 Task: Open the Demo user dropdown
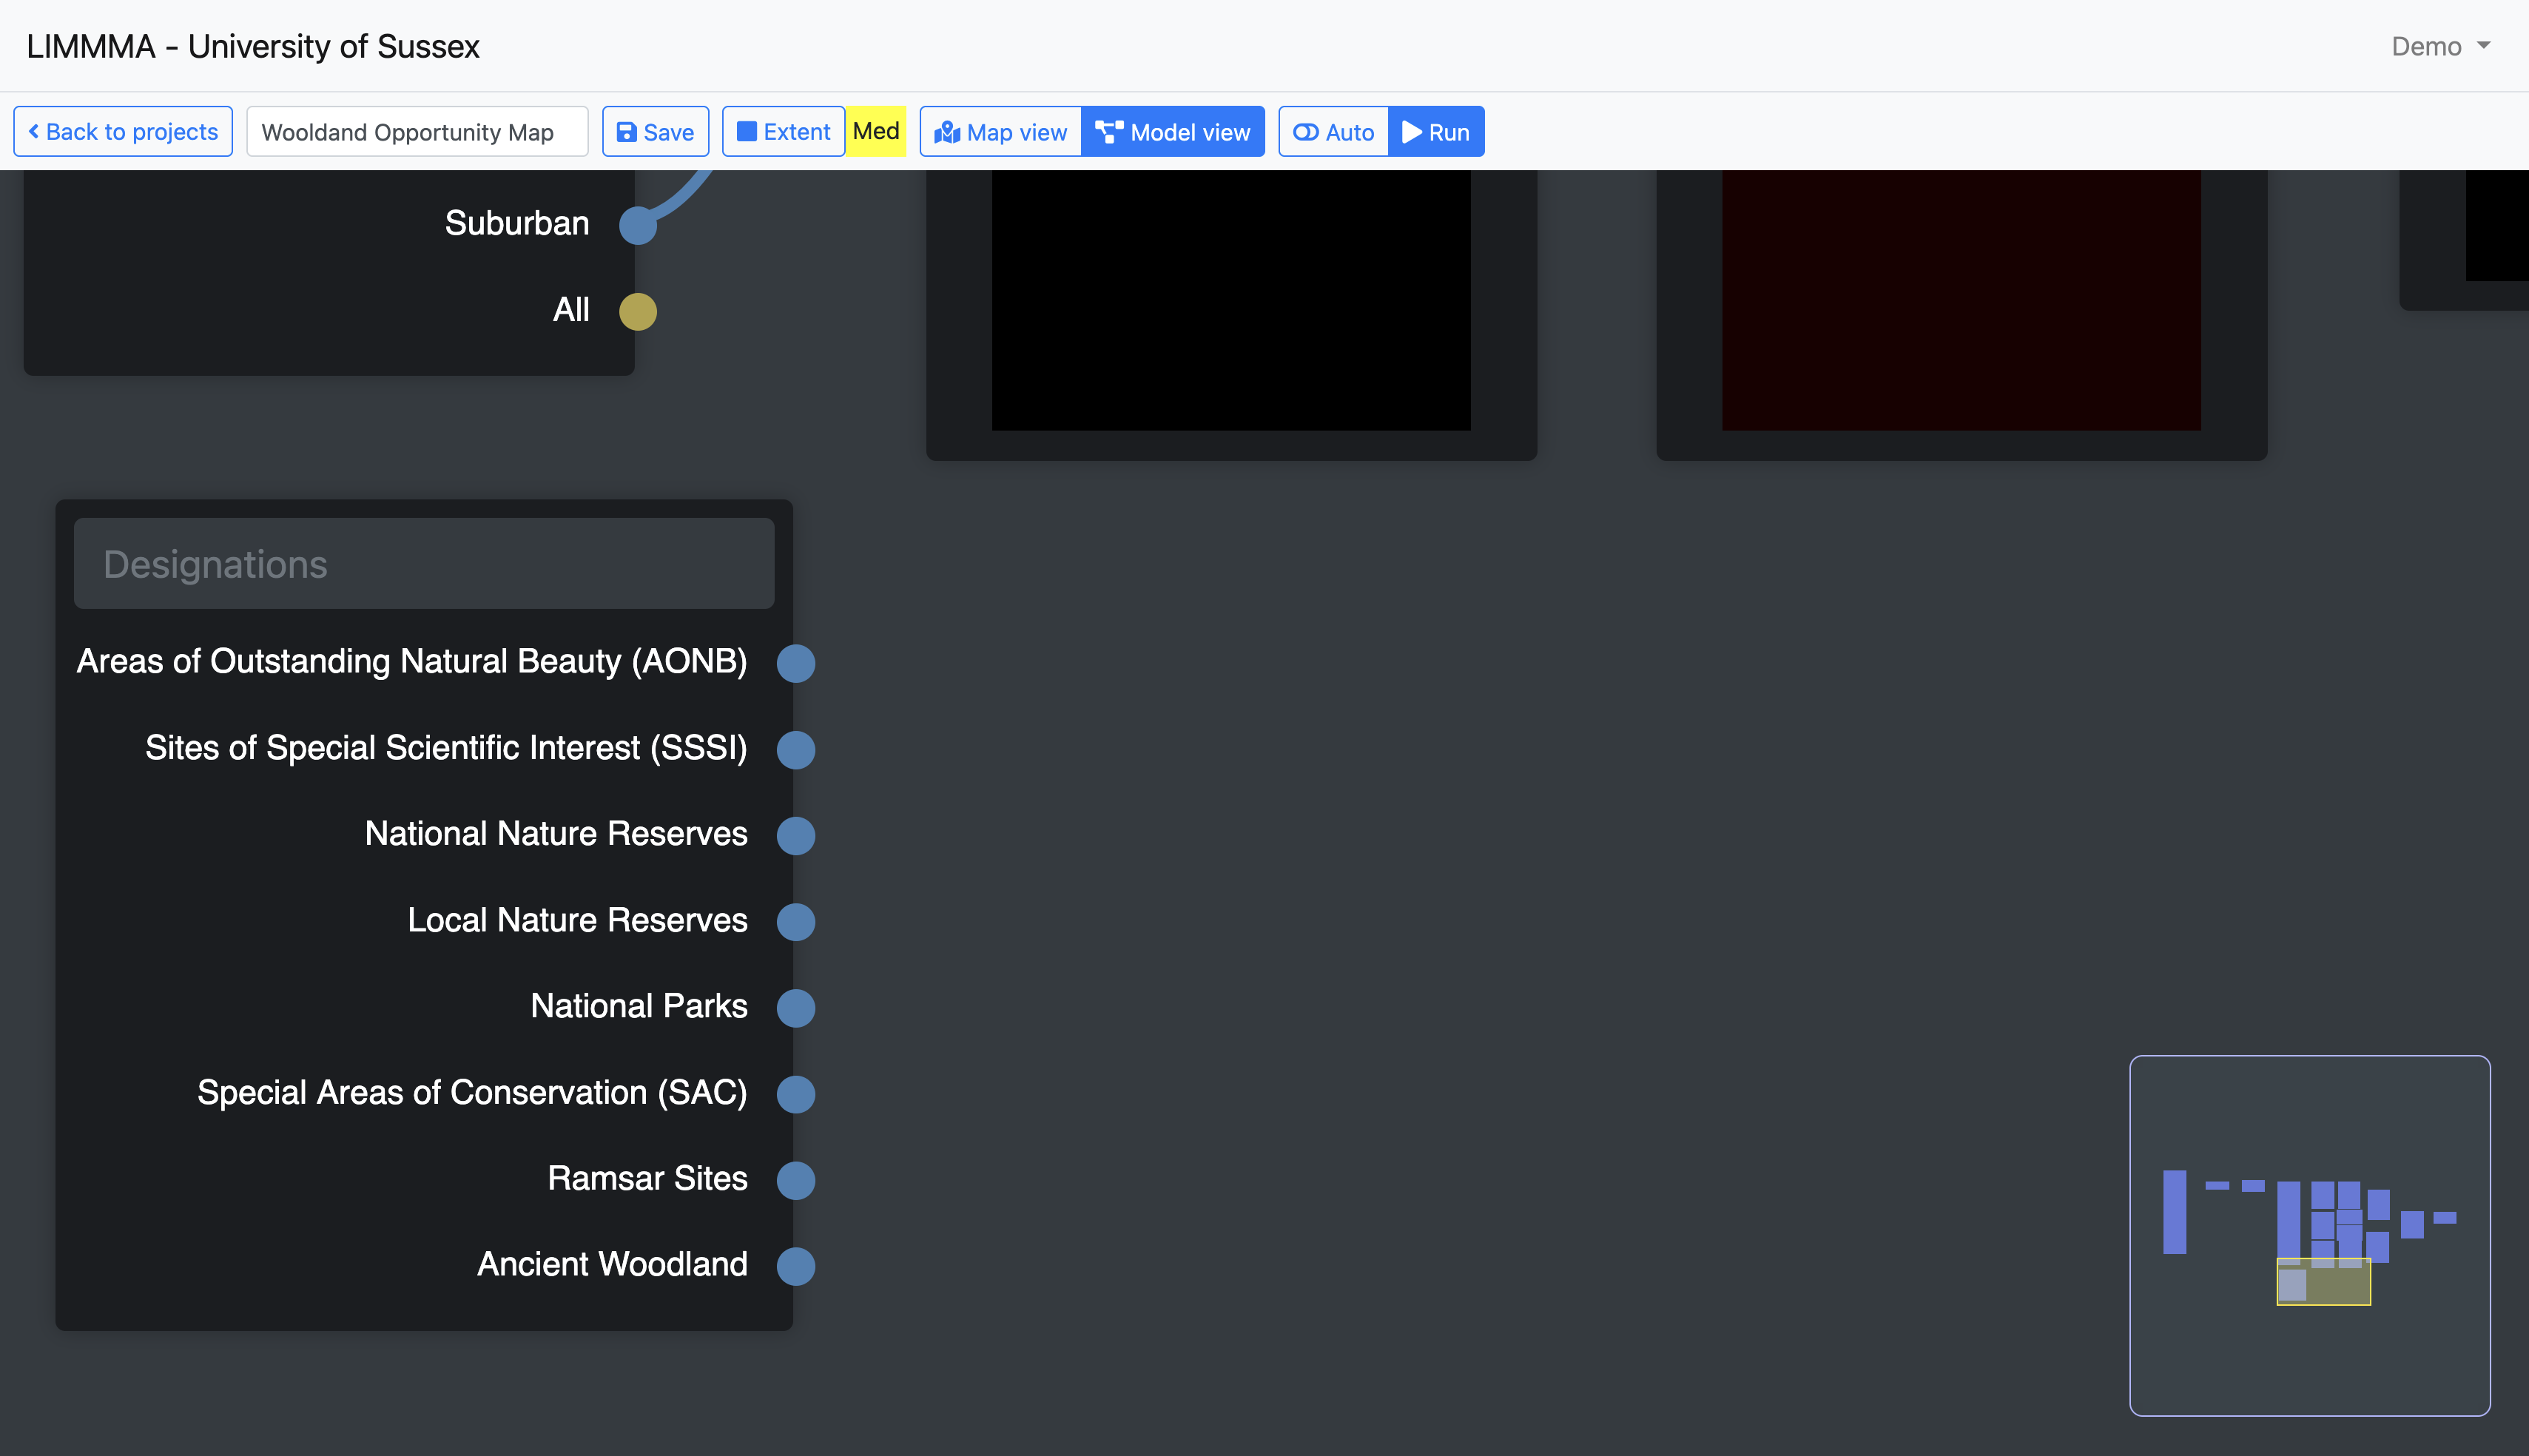pos(2439,47)
